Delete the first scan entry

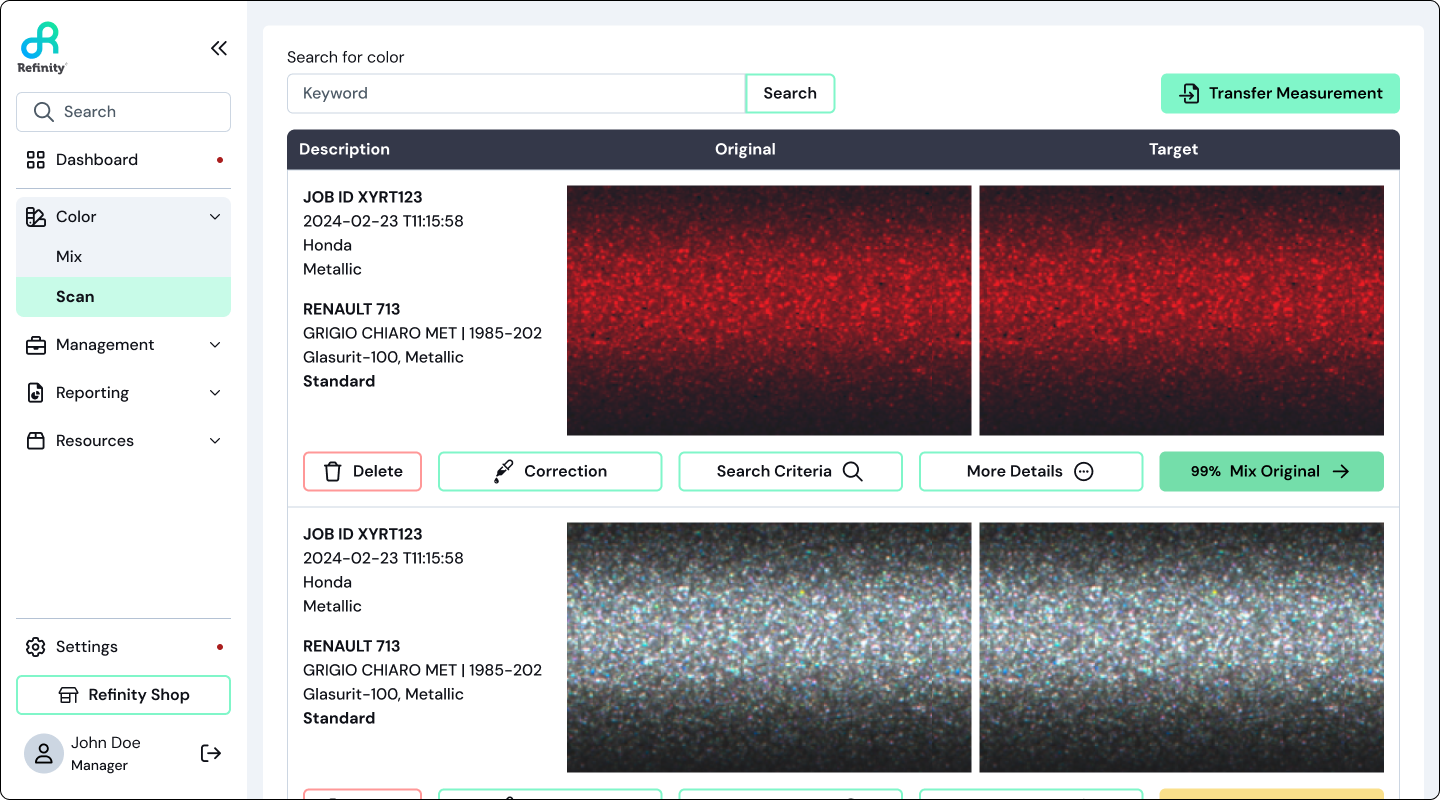(362, 471)
